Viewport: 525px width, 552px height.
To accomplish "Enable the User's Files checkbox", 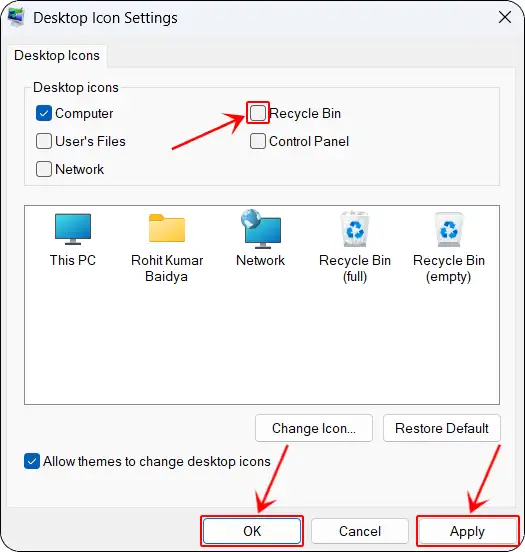I will point(44,141).
